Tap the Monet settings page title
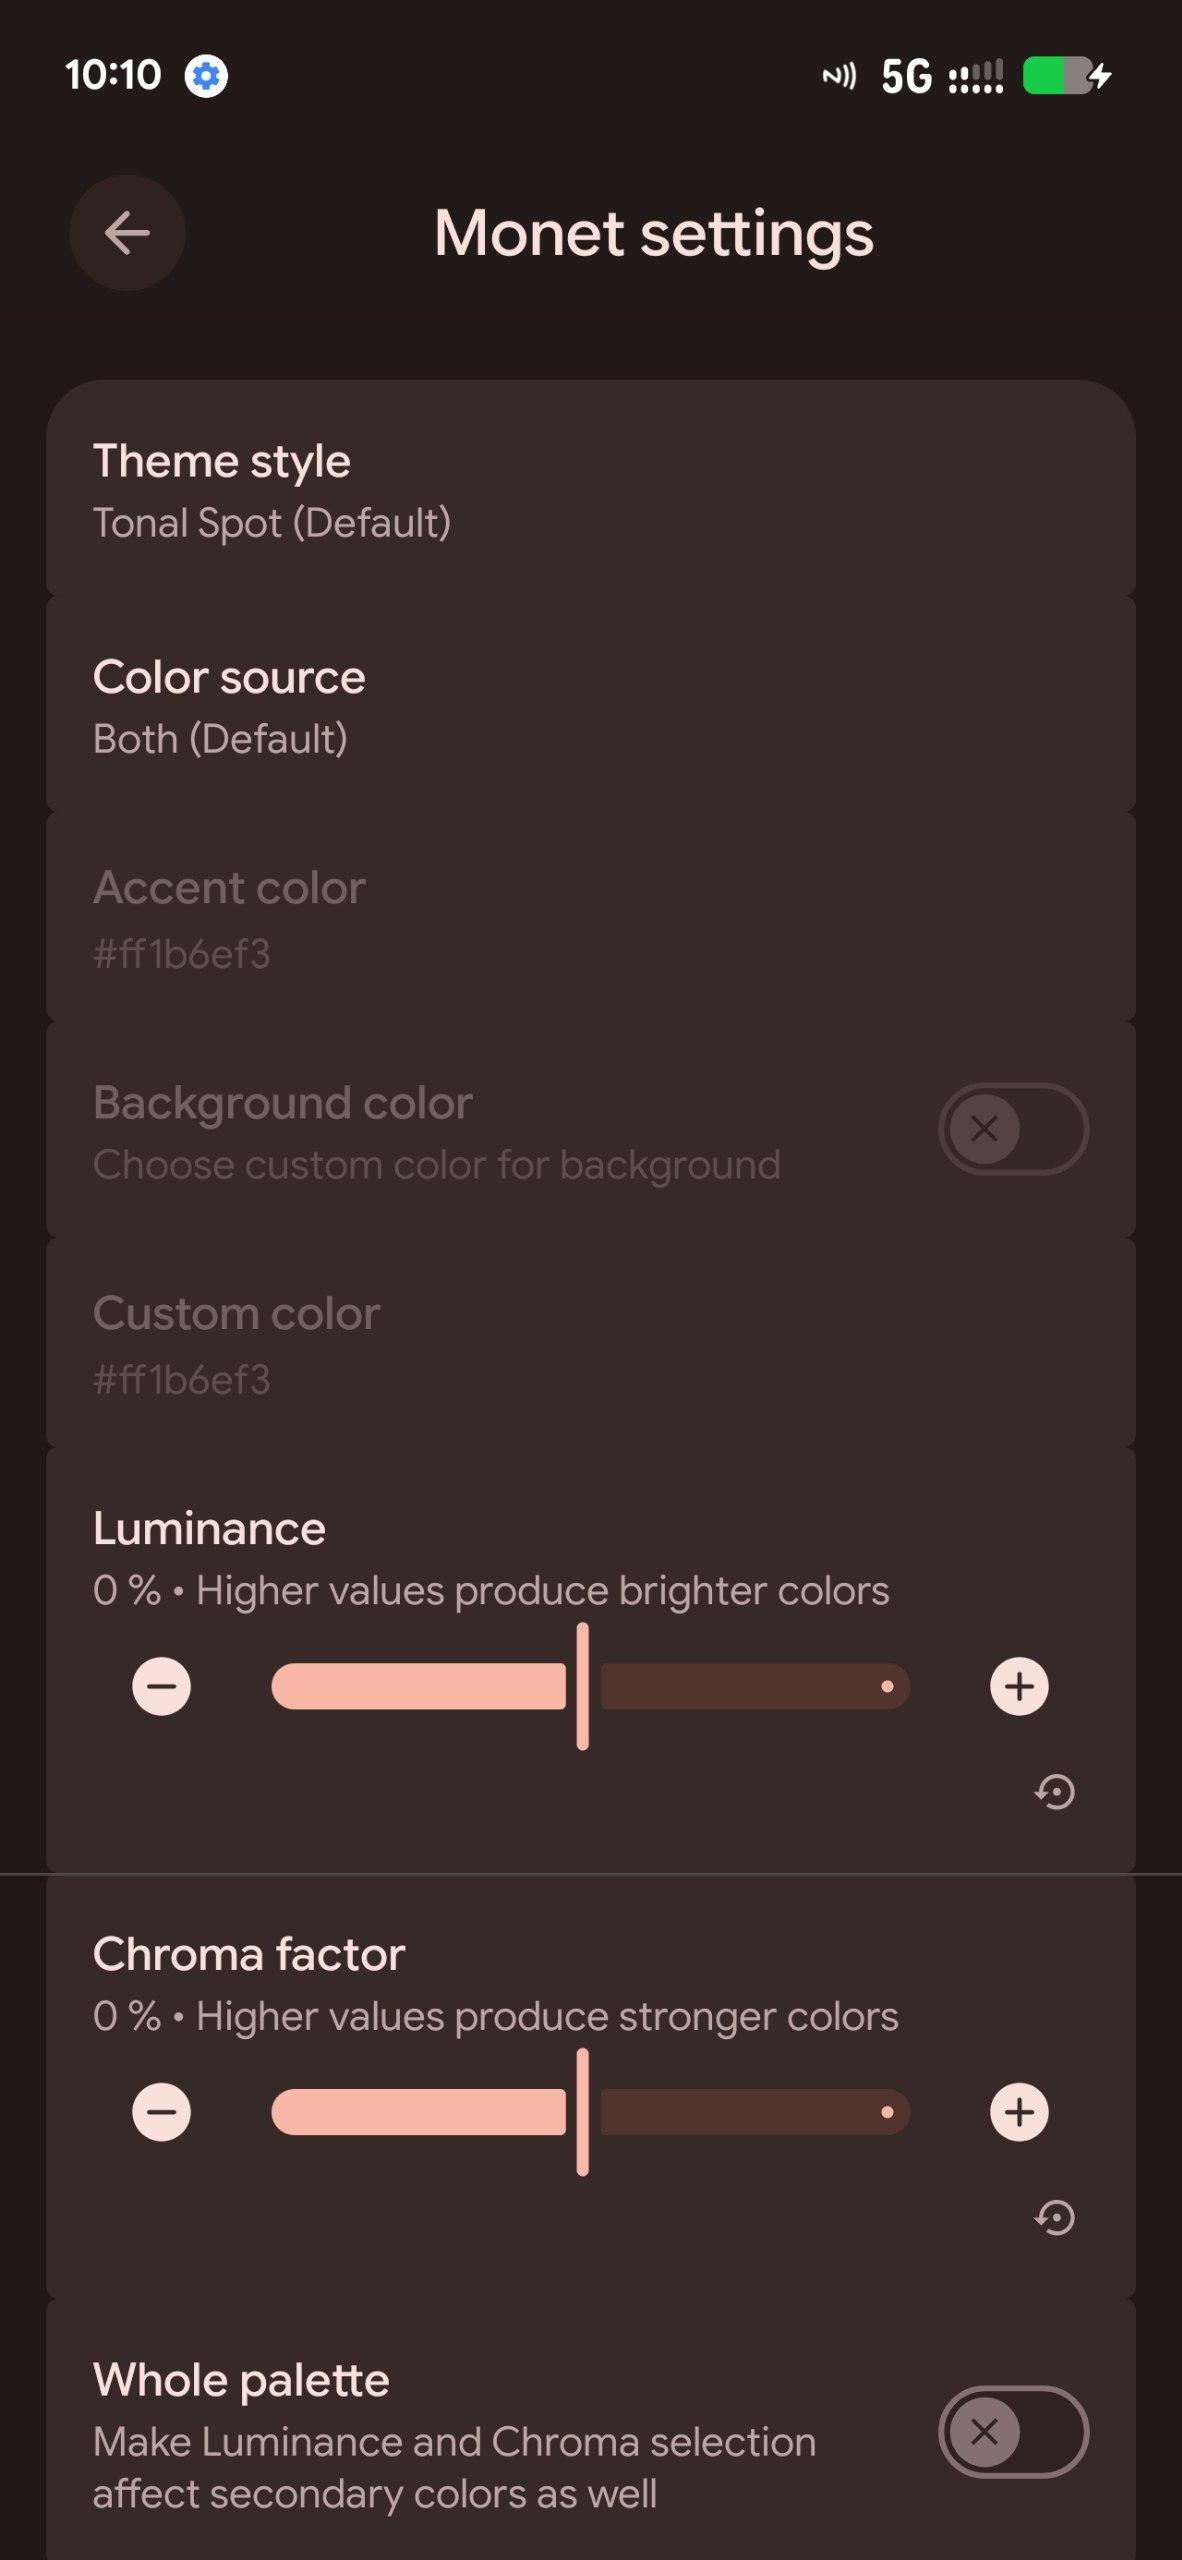Viewport: 1182px width, 2560px height. (x=654, y=234)
